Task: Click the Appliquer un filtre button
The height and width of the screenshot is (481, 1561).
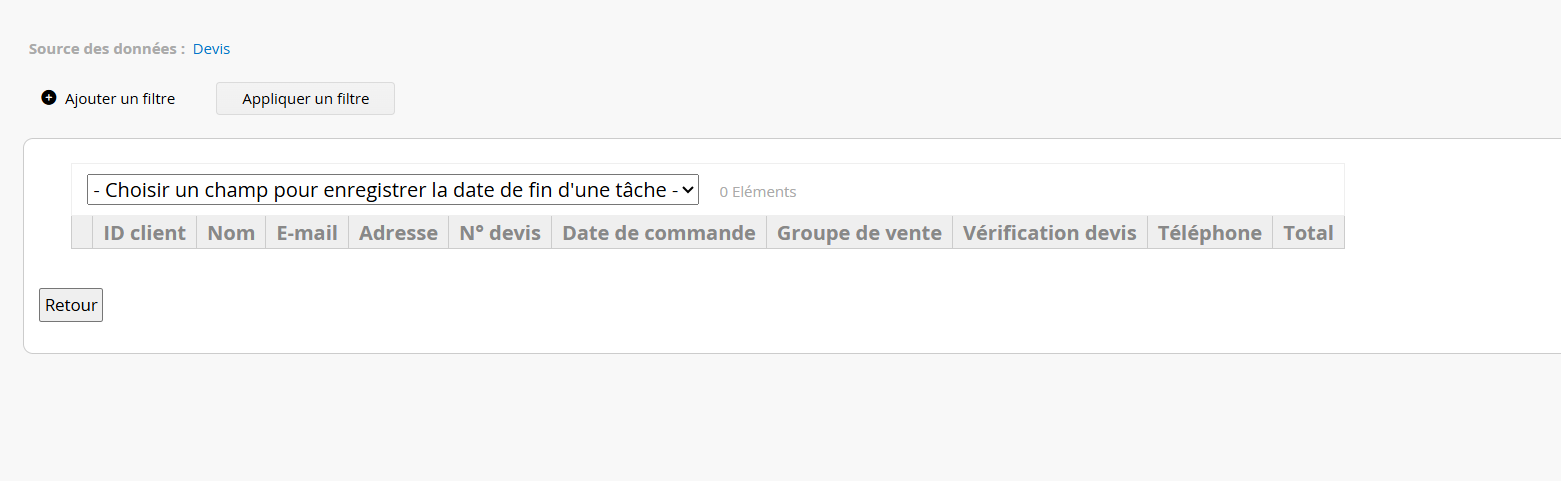Action: coord(305,99)
